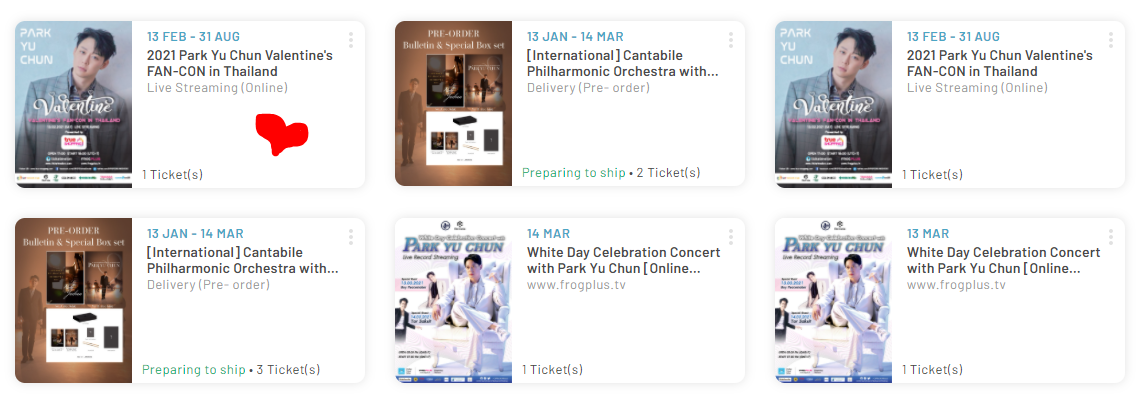Select the Pre-Order box set image with 3 tickets

73,300
